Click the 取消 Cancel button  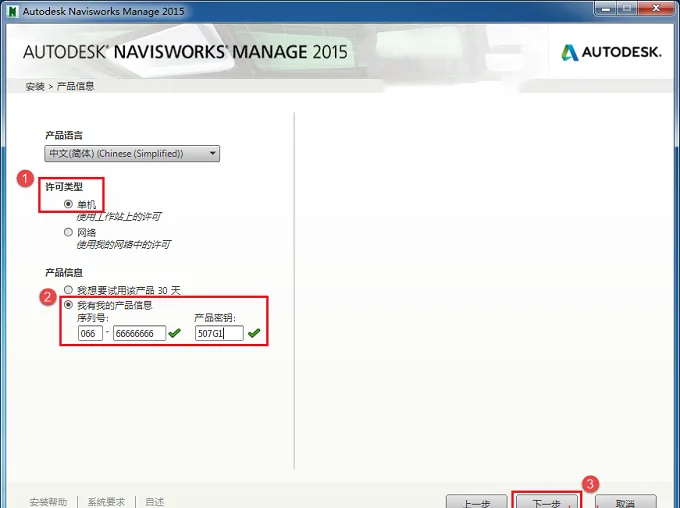pyautogui.click(x=625, y=501)
